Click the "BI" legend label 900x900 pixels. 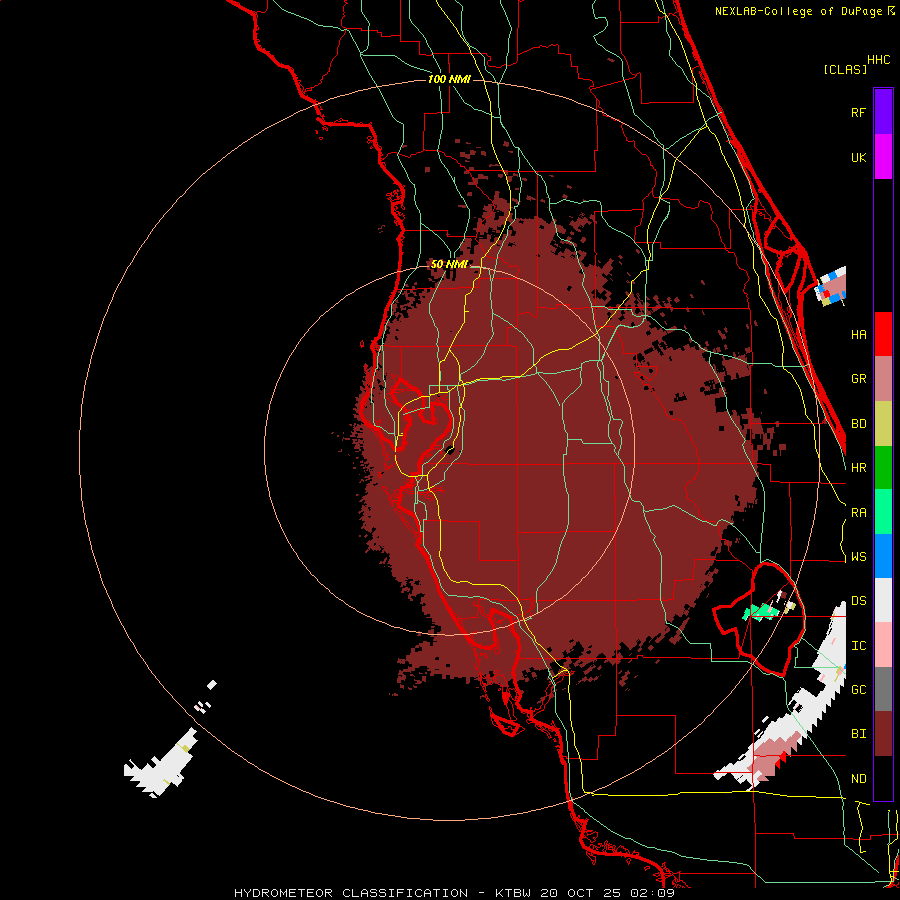click(x=858, y=734)
